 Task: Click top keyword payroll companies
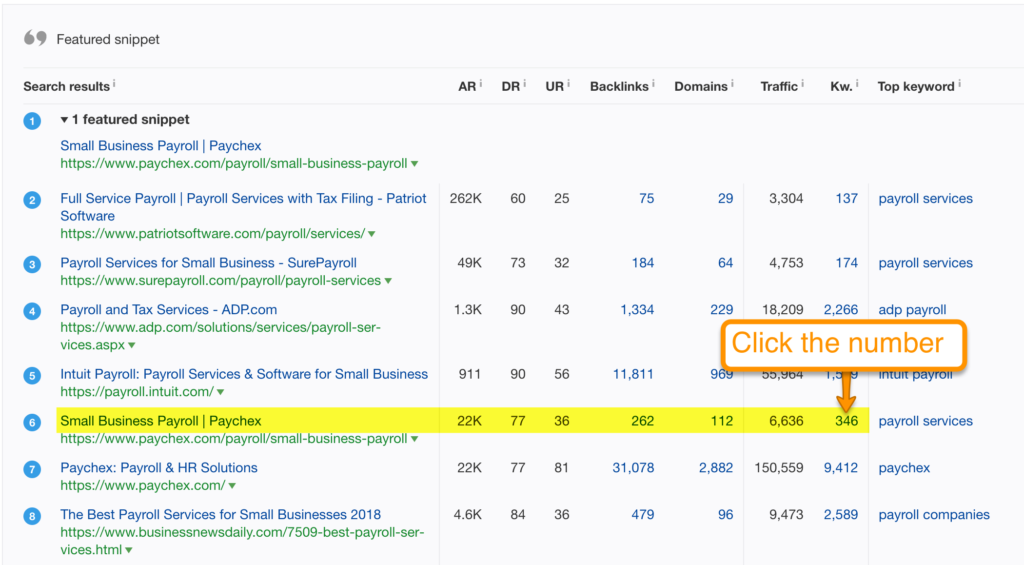934,515
